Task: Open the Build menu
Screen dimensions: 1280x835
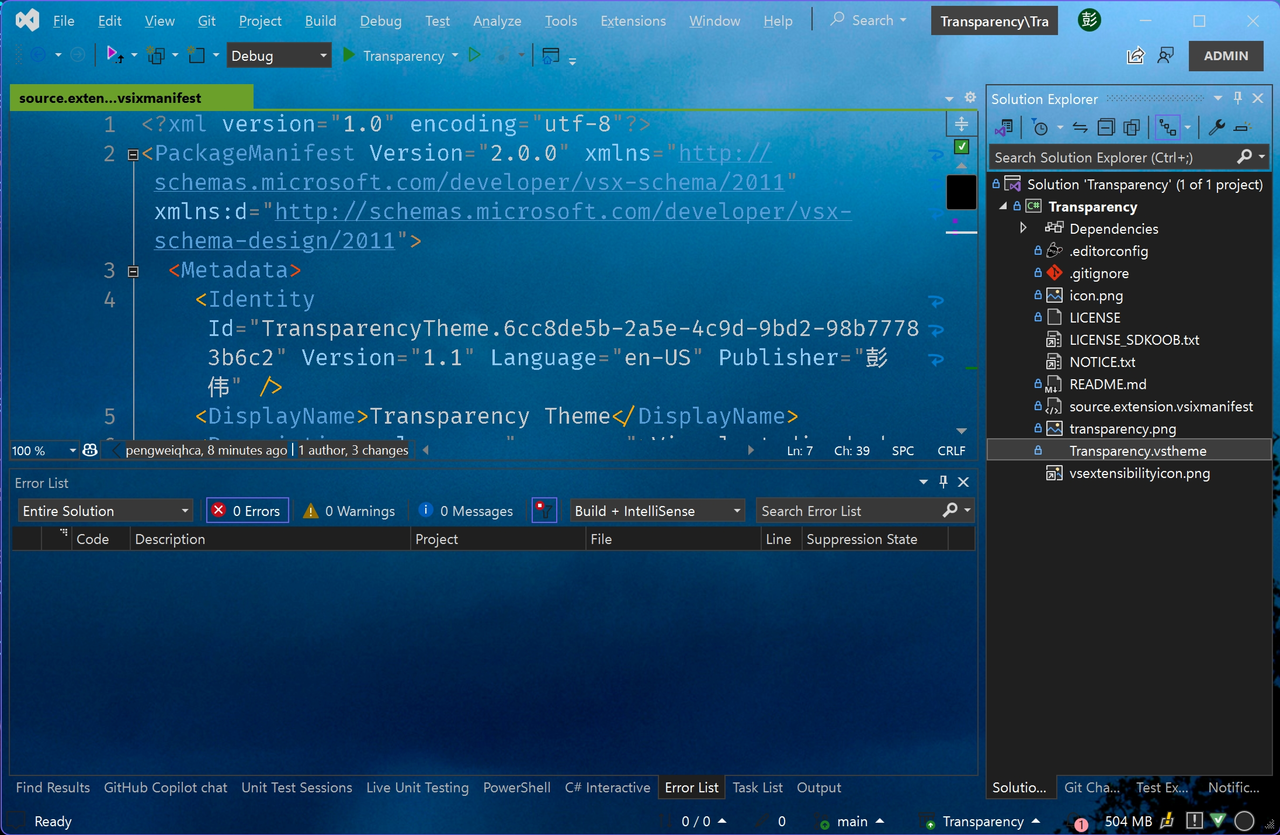Action: click(x=320, y=20)
